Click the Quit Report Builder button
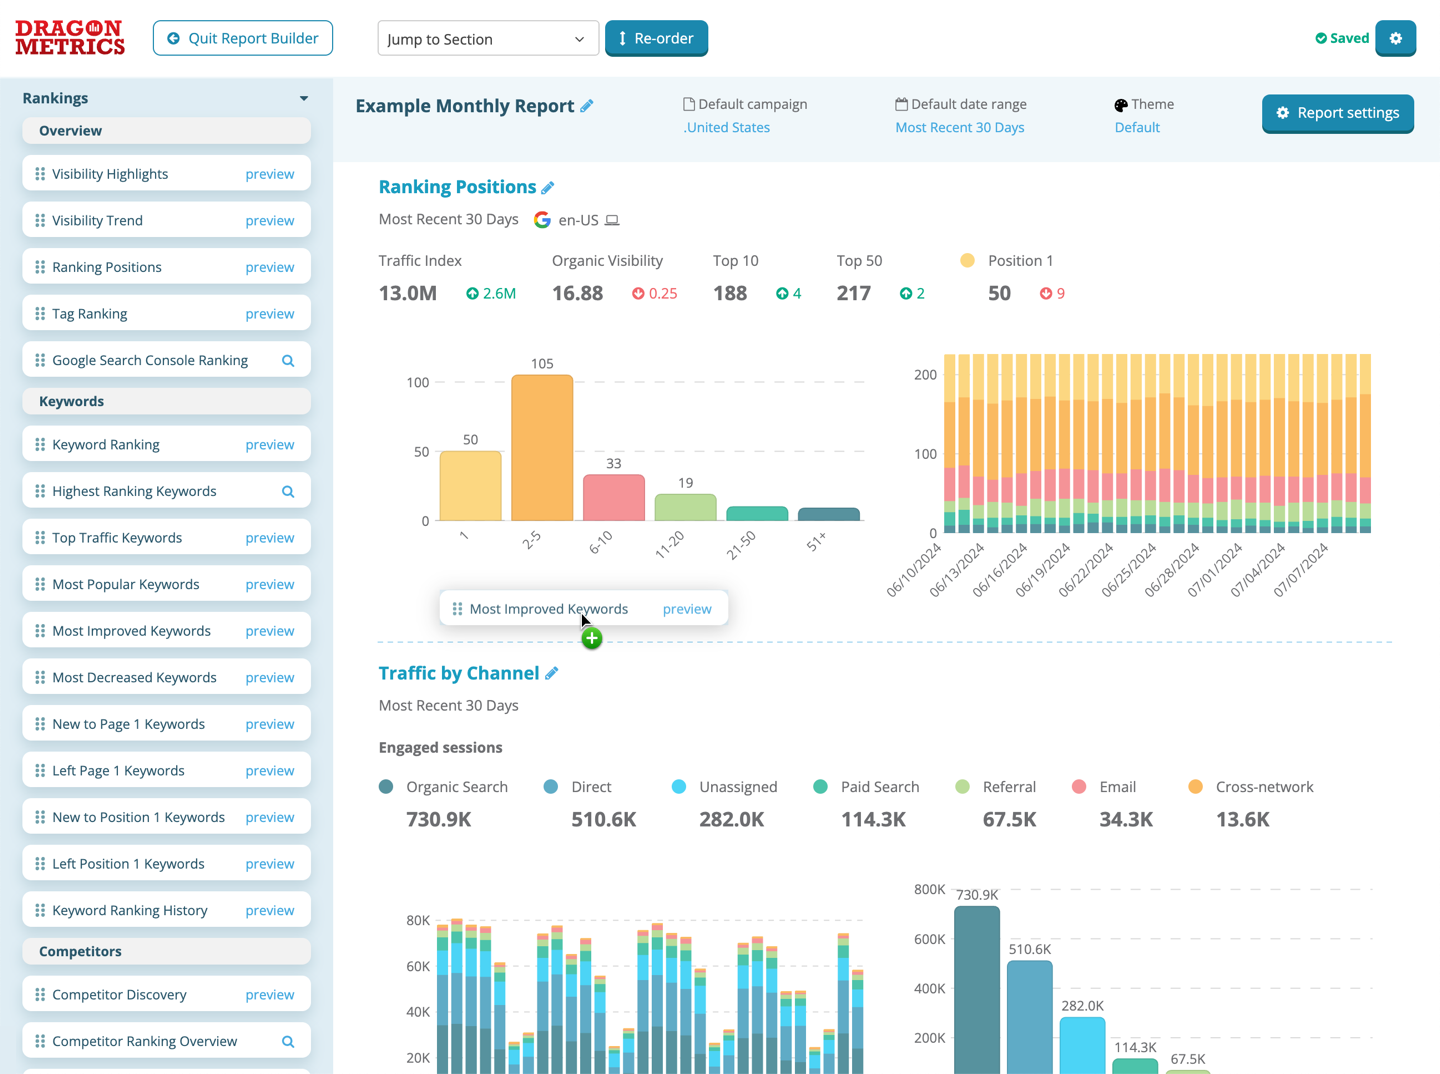This screenshot has height=1074, width=1440. 243,38
